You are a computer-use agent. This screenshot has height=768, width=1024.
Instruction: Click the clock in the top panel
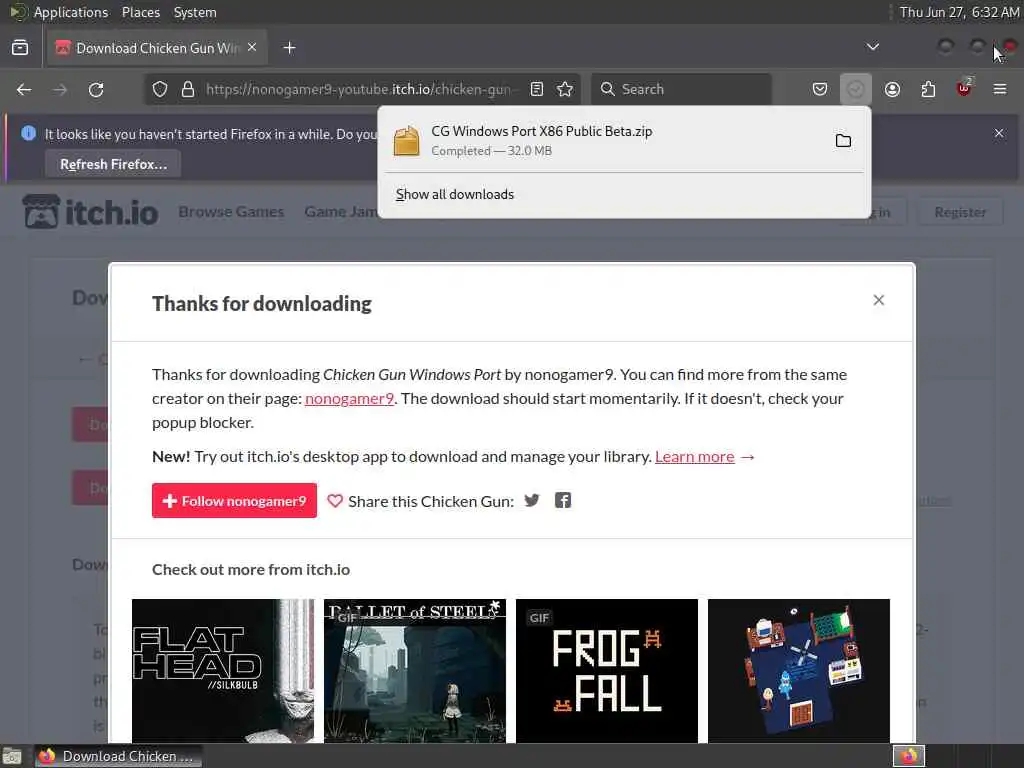click(x=959, y=12)
